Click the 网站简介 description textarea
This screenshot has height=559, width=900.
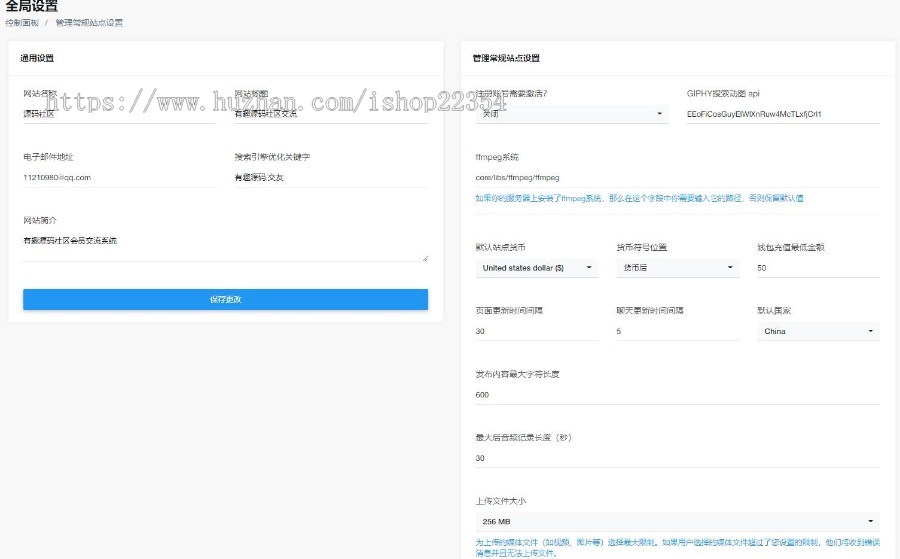[x=225, y=247]
